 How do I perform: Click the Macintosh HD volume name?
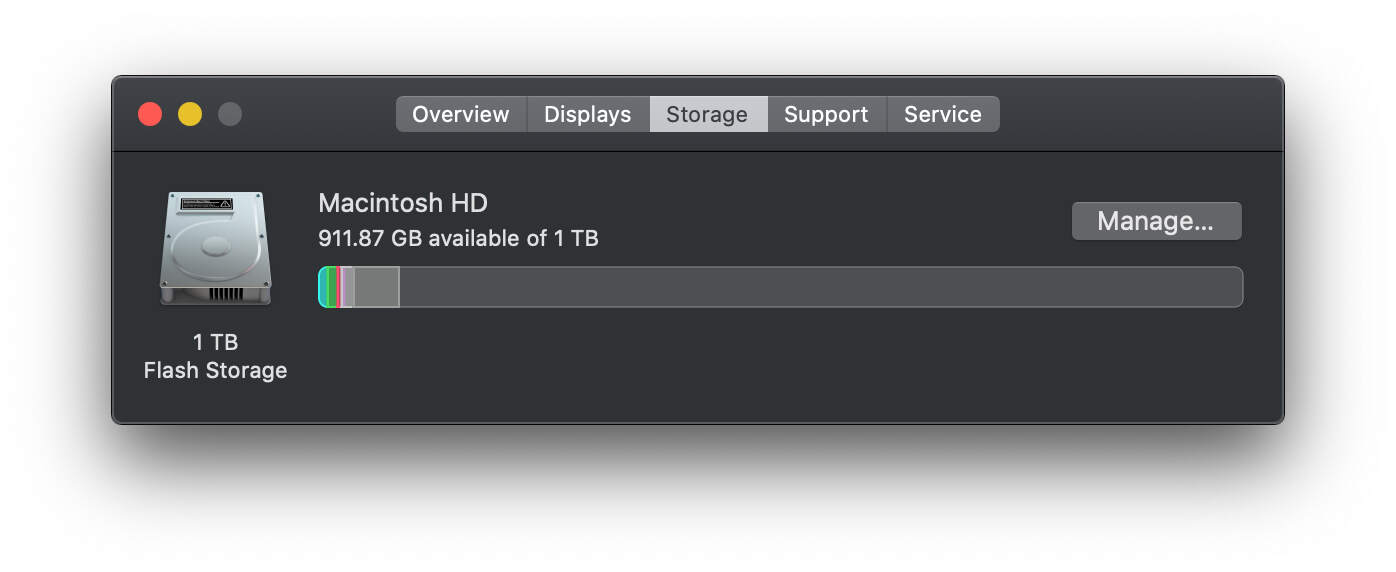[403, 203]
